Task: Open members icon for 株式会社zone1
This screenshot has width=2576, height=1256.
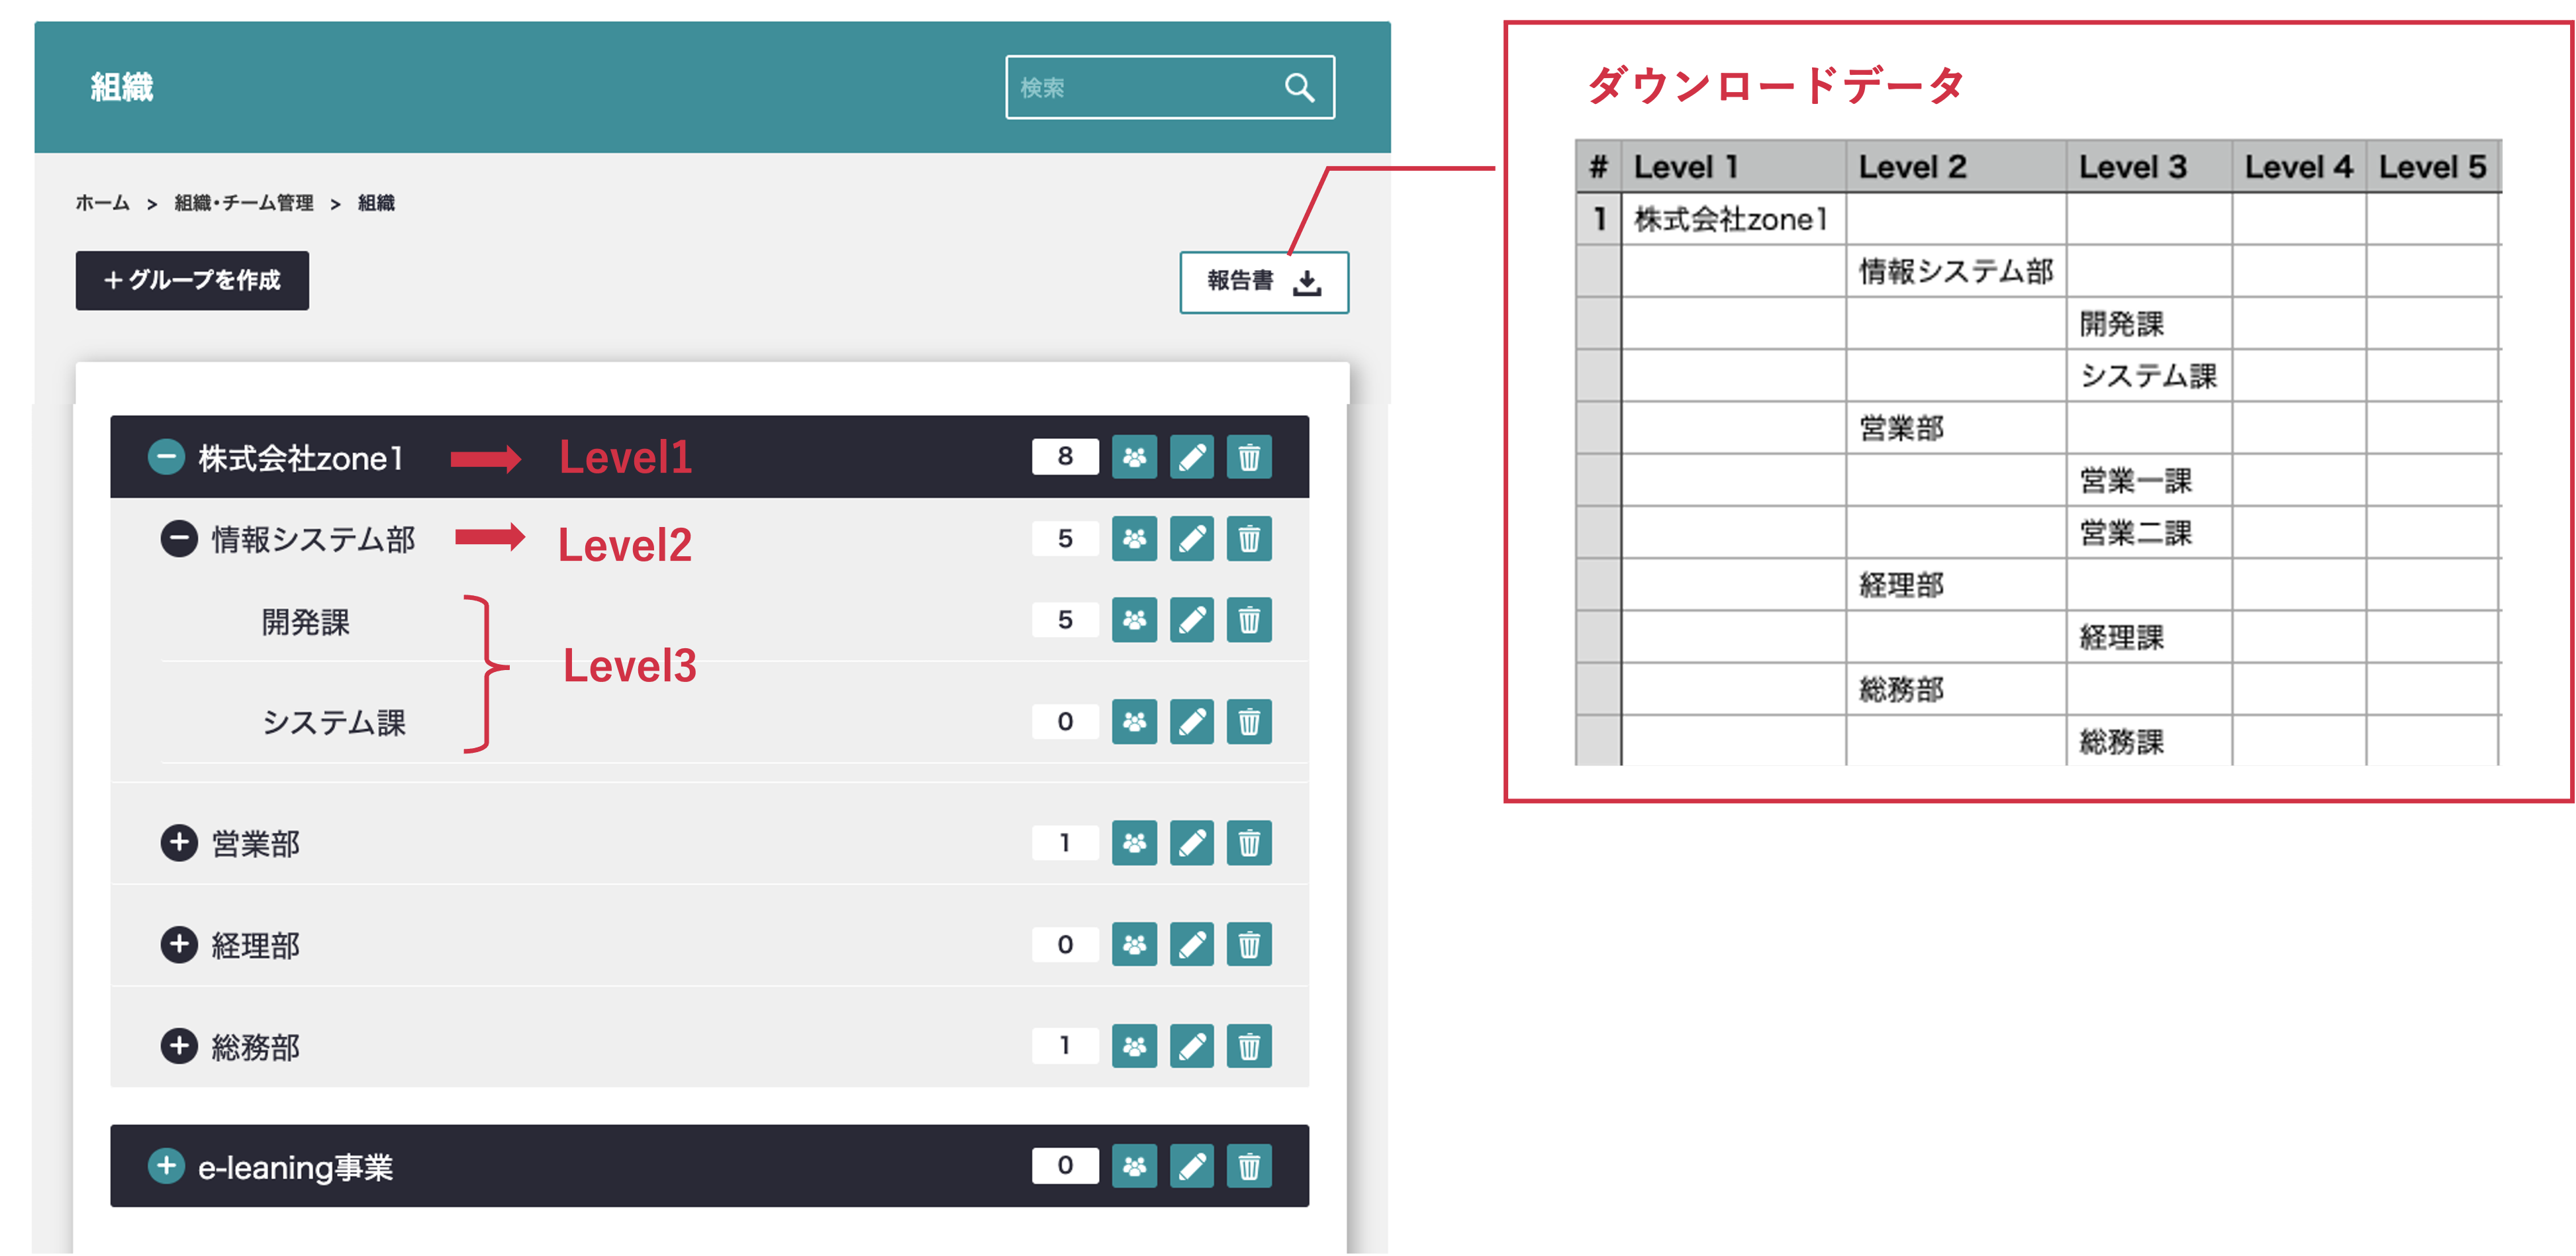Action: coord(1134,457)
